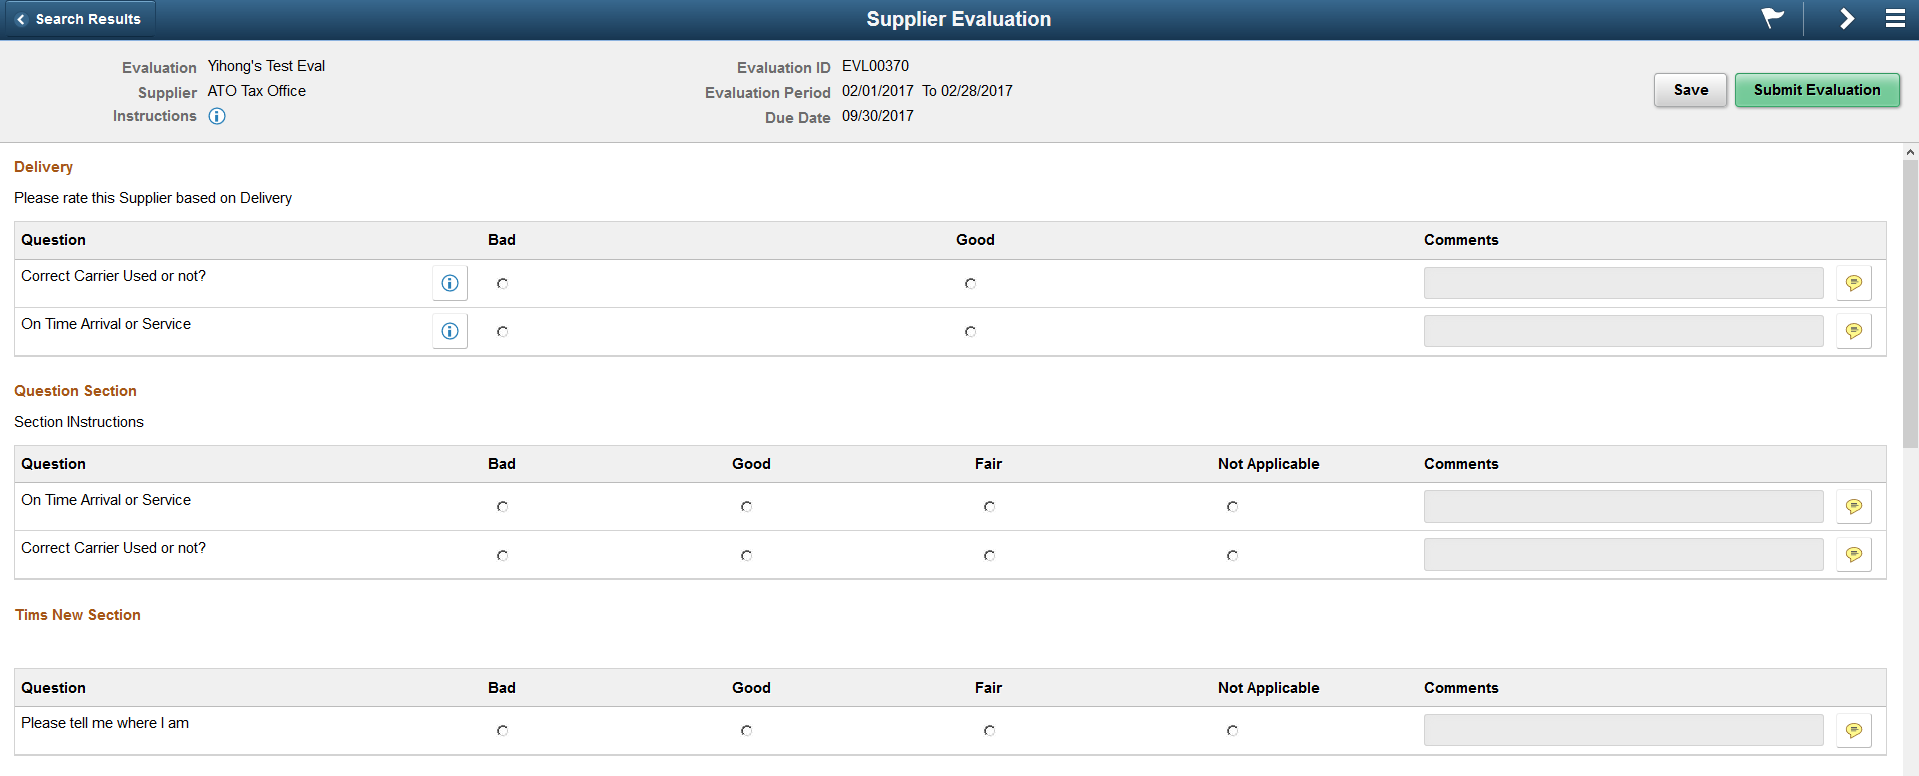Open comment bubble for 'On Time Arrival' in Delivery
Image resolution: width=1919 pixels, height=776 pixels.
click(1853, 330)
